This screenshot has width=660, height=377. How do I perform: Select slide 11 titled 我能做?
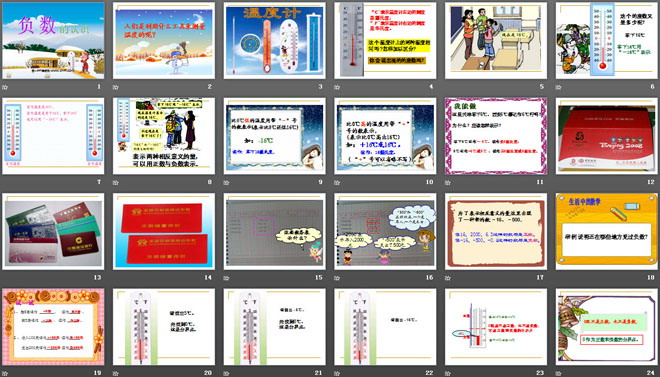tap(496, 136)
